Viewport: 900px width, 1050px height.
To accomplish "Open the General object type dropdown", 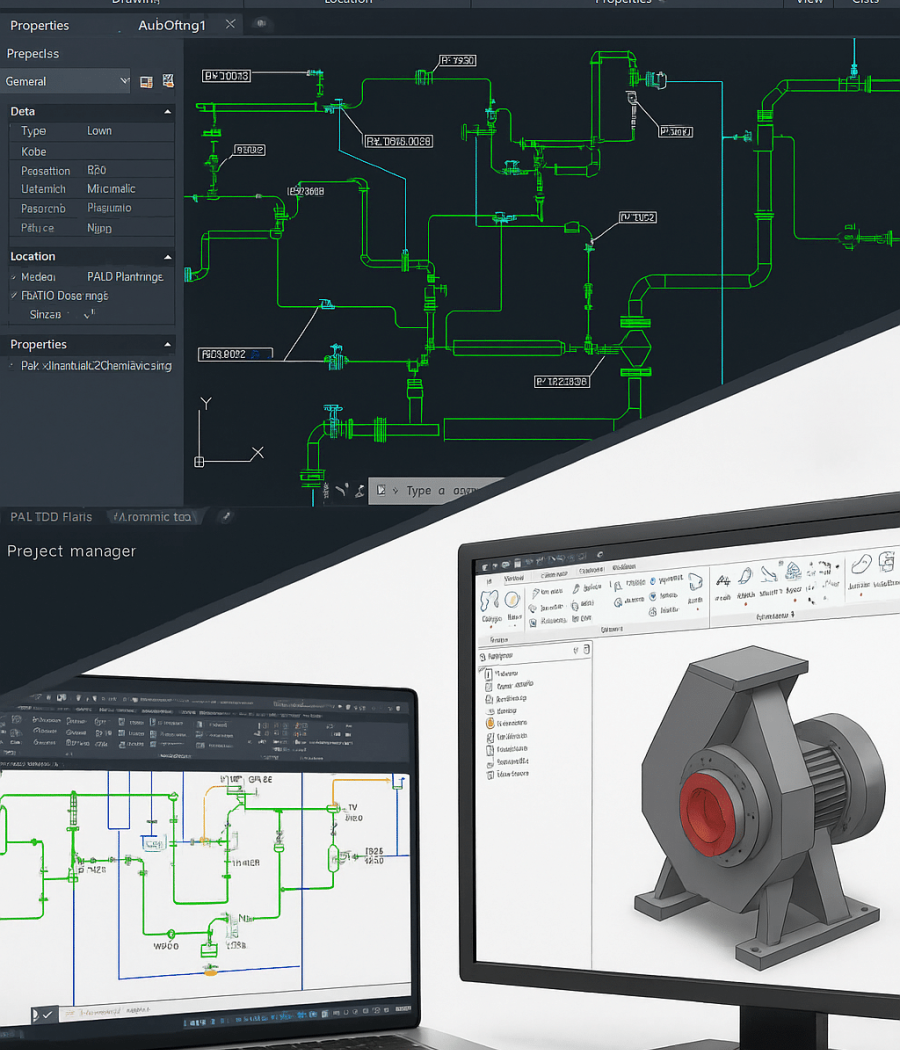I will pyautogui.click(x=66, y=81).
